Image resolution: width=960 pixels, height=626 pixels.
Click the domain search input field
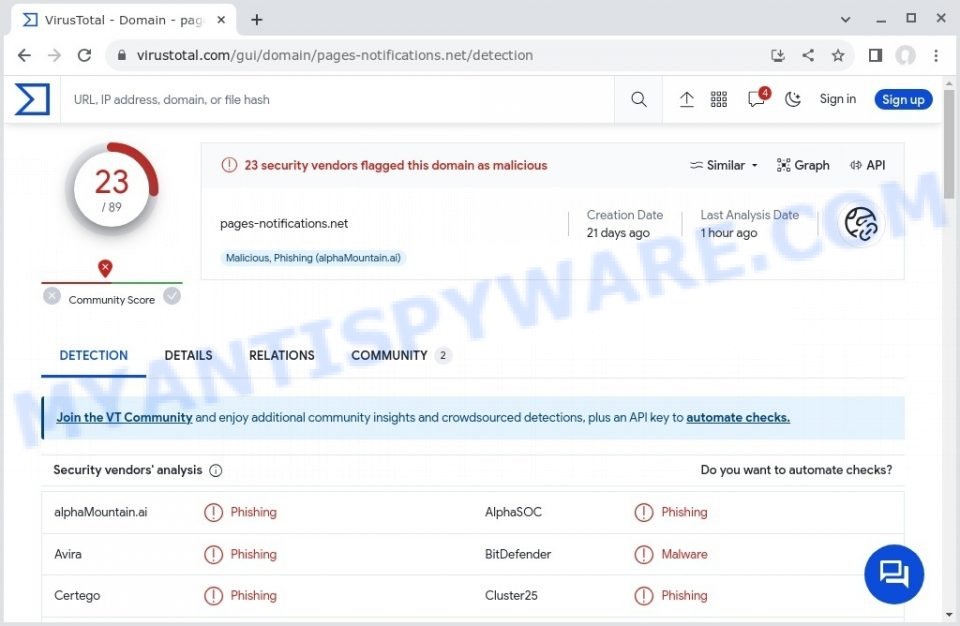point(300,99)
